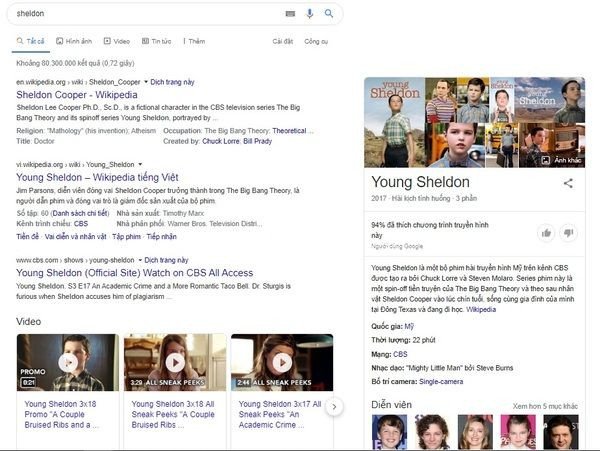This screenshot has height=451, width=600.
Task: Open Young Sheldon Official Site CBS result
Action: 134,273
